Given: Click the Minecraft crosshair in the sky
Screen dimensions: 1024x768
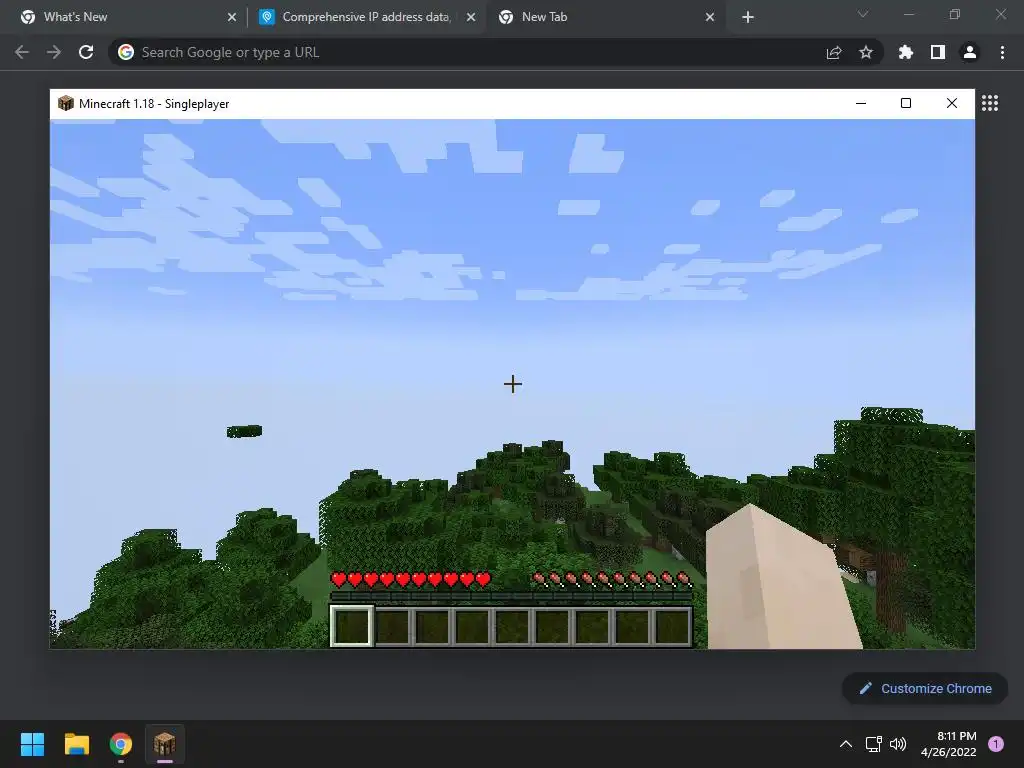Looking at the screenshot, I should click(513, 384).
